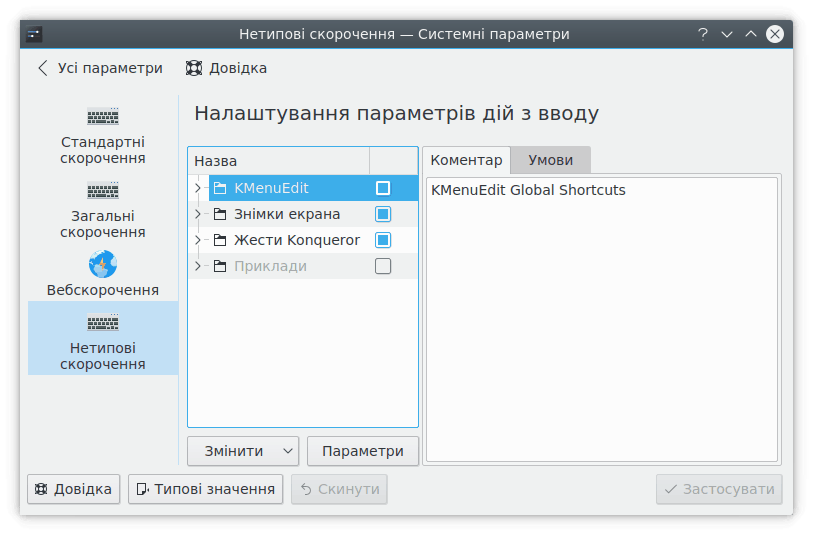
Task: Select the Нетипові скорочення keyboard icon
Action: (x=103, y=323)
